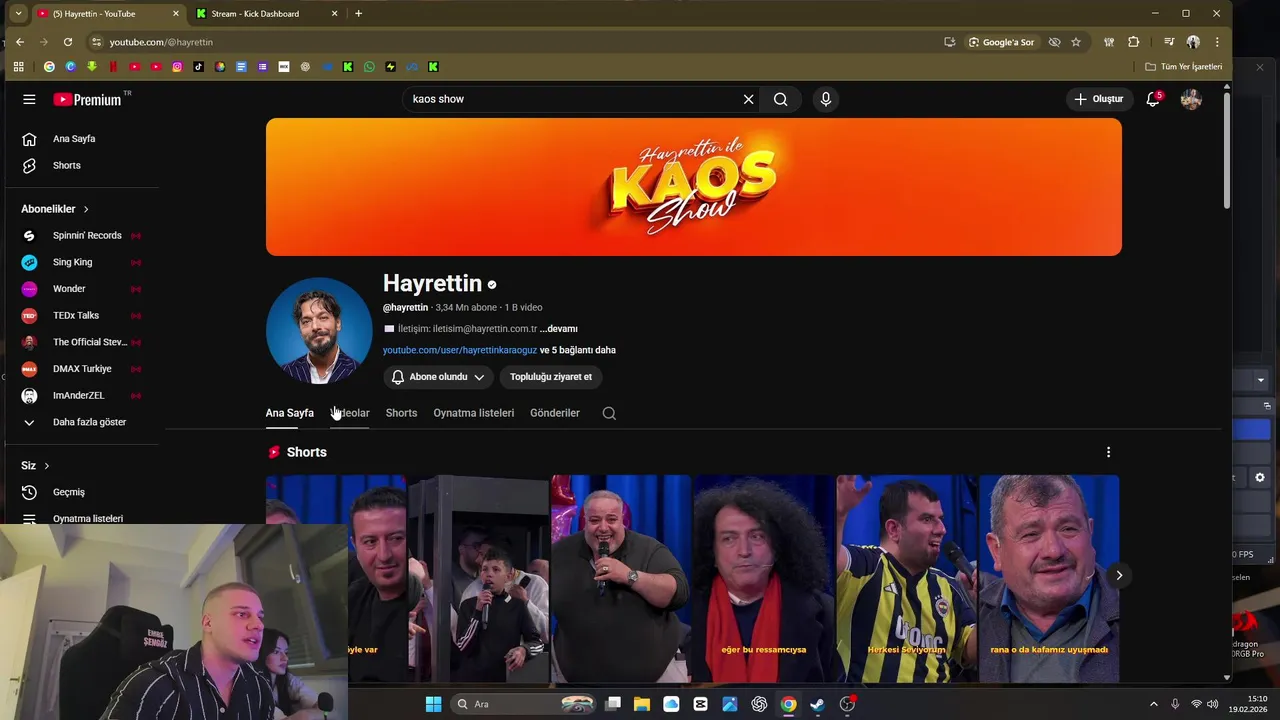Screen dimensions: 1280x720
Task: Open Shorts shelf three-dot options
Action: pos(1108,452)
